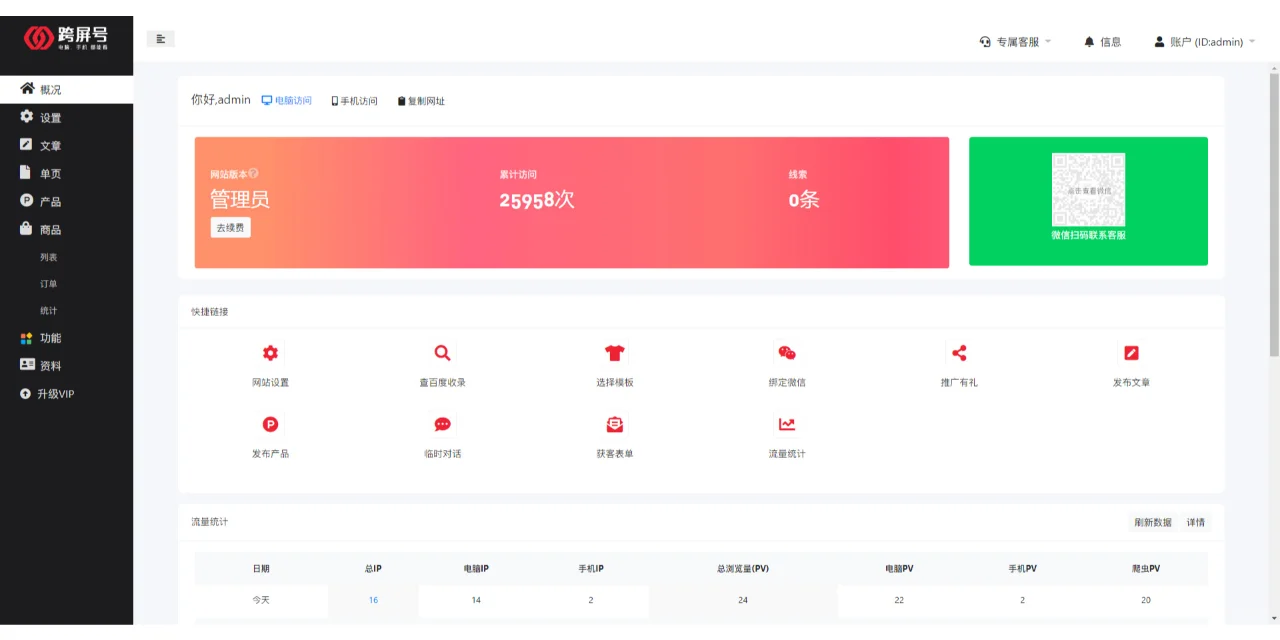Open the 升级VIP menu item

(47, 393)
